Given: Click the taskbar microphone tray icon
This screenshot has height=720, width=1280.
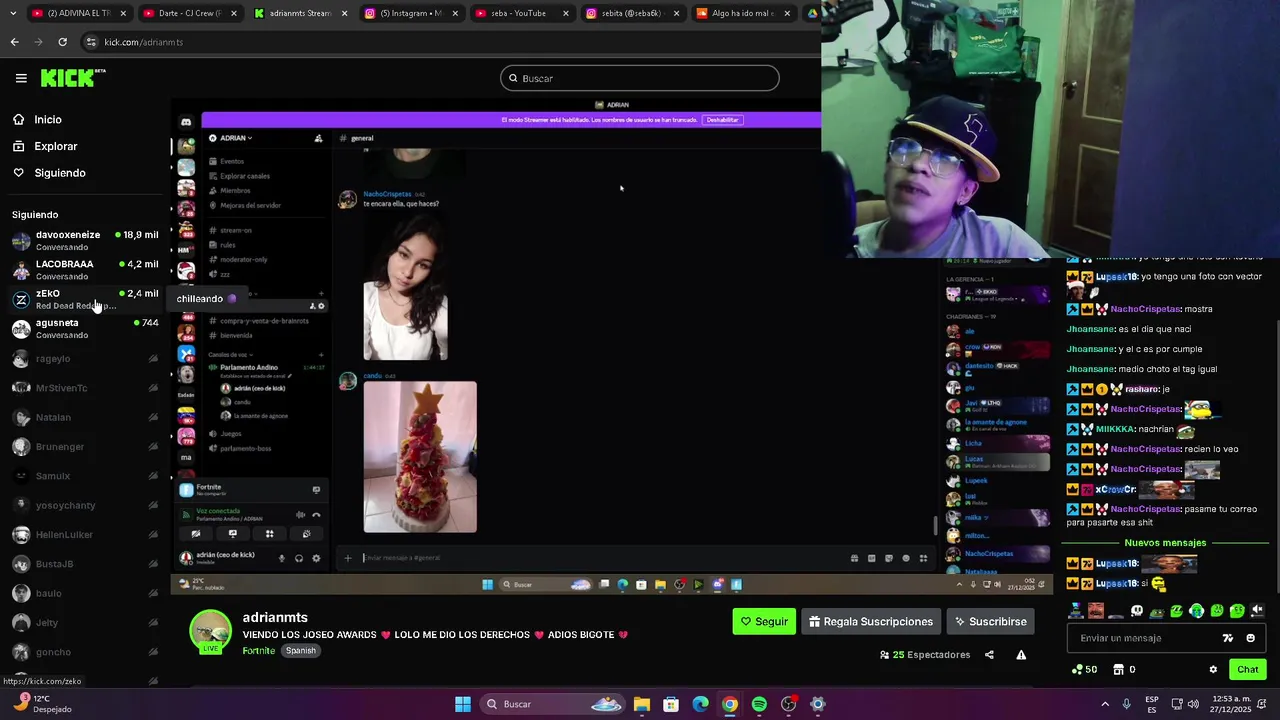Looking at the screenshot, I should 1127,704.
